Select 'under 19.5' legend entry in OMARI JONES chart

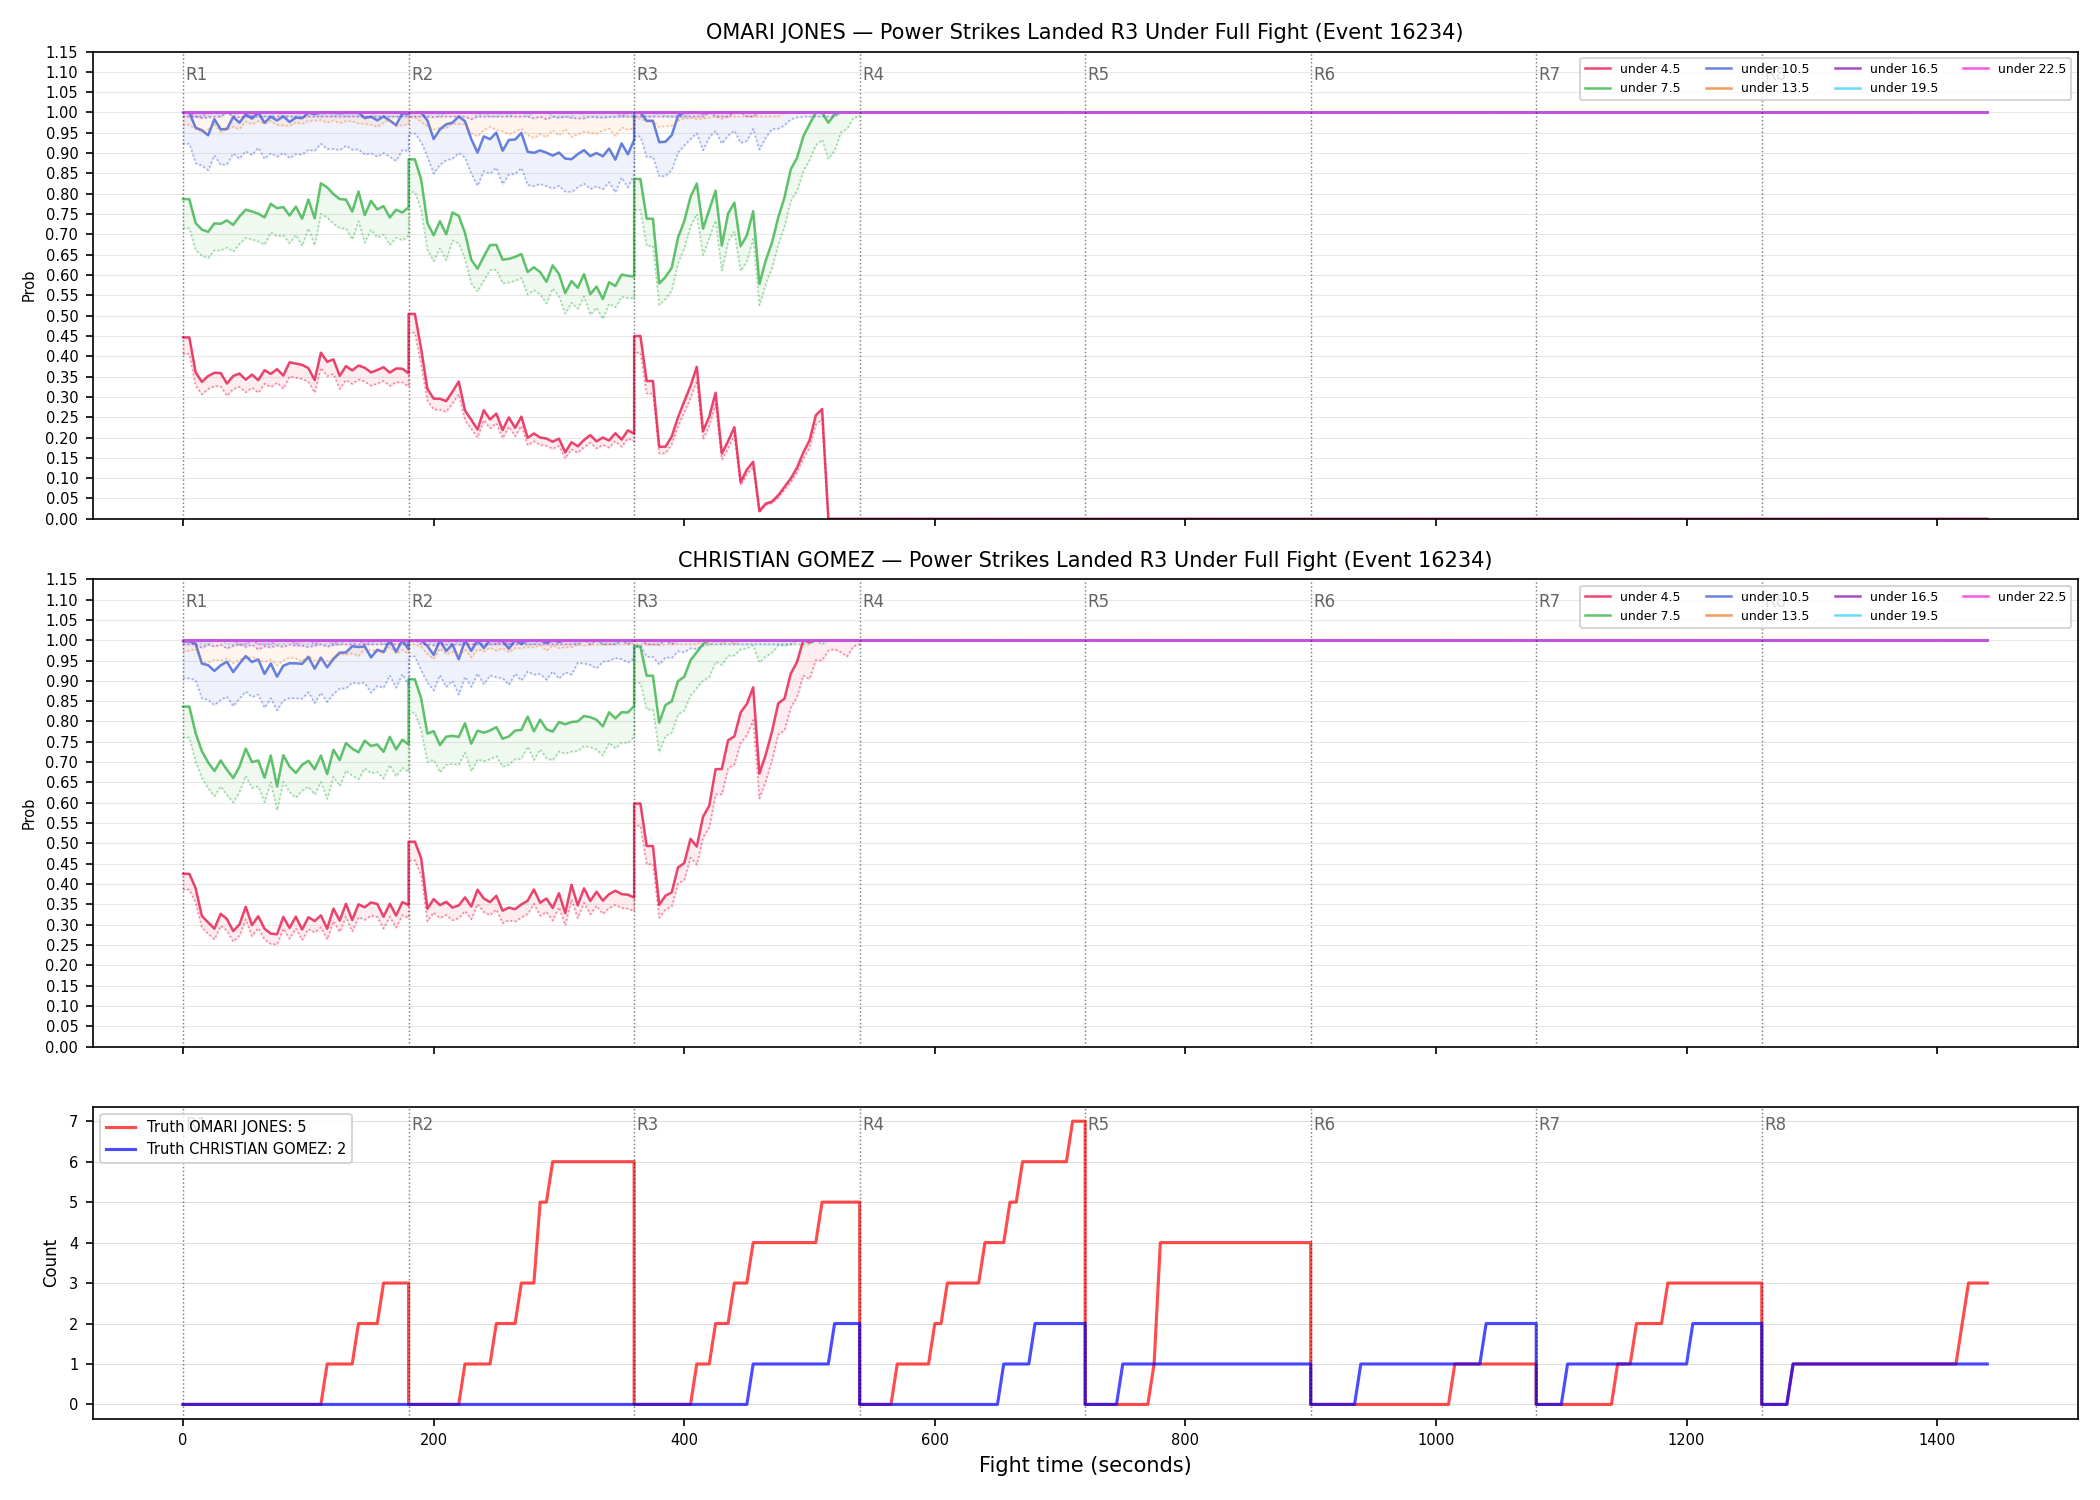[x=1886, y=88]
